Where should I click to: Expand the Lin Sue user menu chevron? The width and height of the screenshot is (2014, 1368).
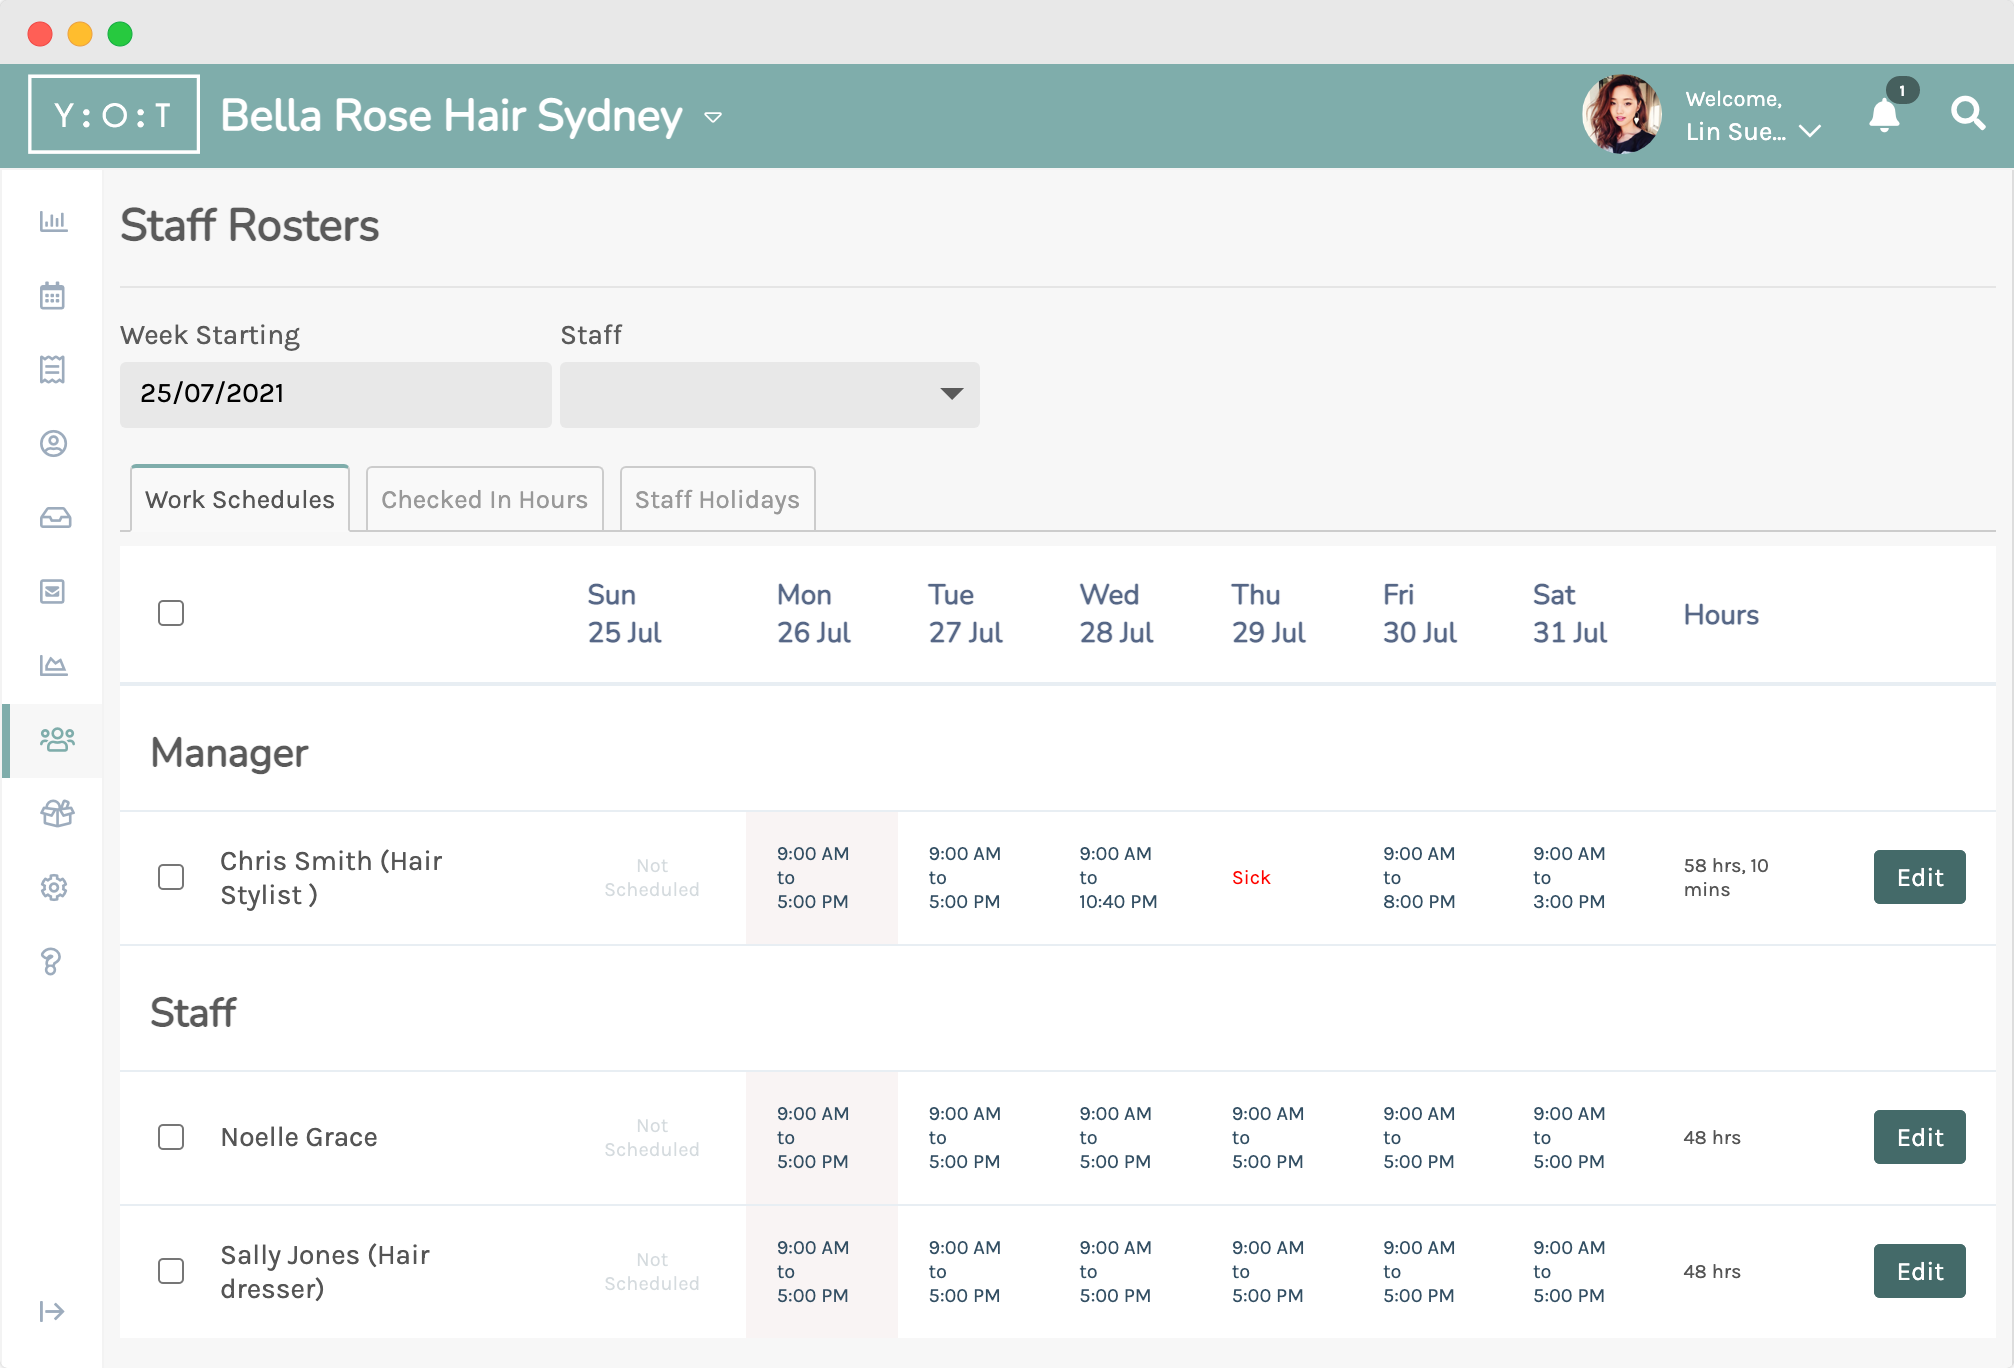[1810, 131]
